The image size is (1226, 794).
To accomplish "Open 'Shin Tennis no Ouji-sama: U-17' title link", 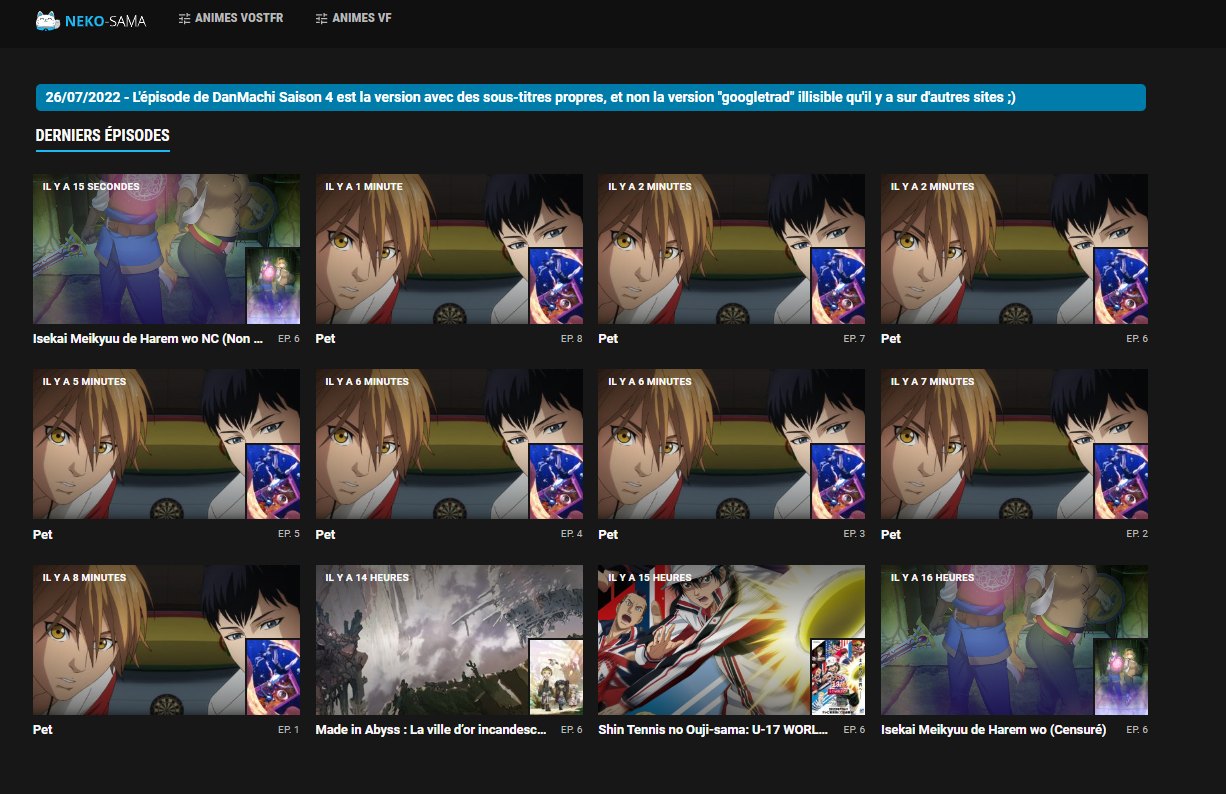I will tap(713, 730).
